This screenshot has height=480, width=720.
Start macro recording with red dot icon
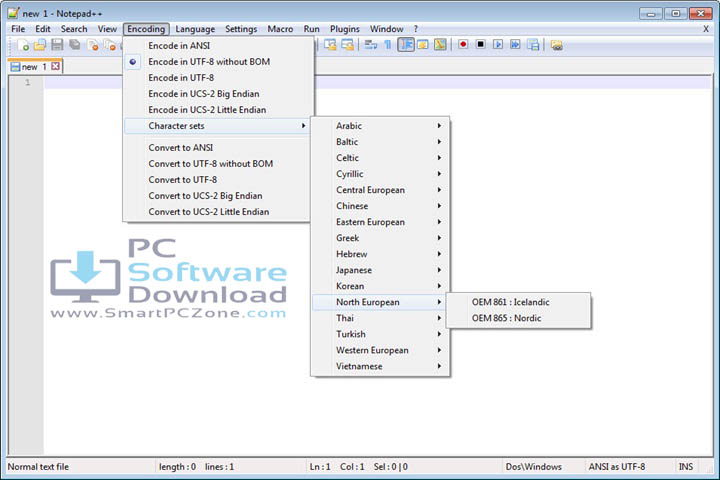tap(463, 45)
